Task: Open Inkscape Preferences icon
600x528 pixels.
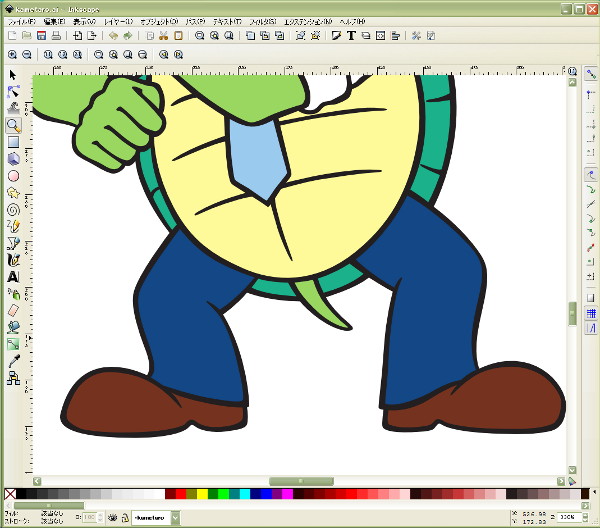Action: pos(416,36)
